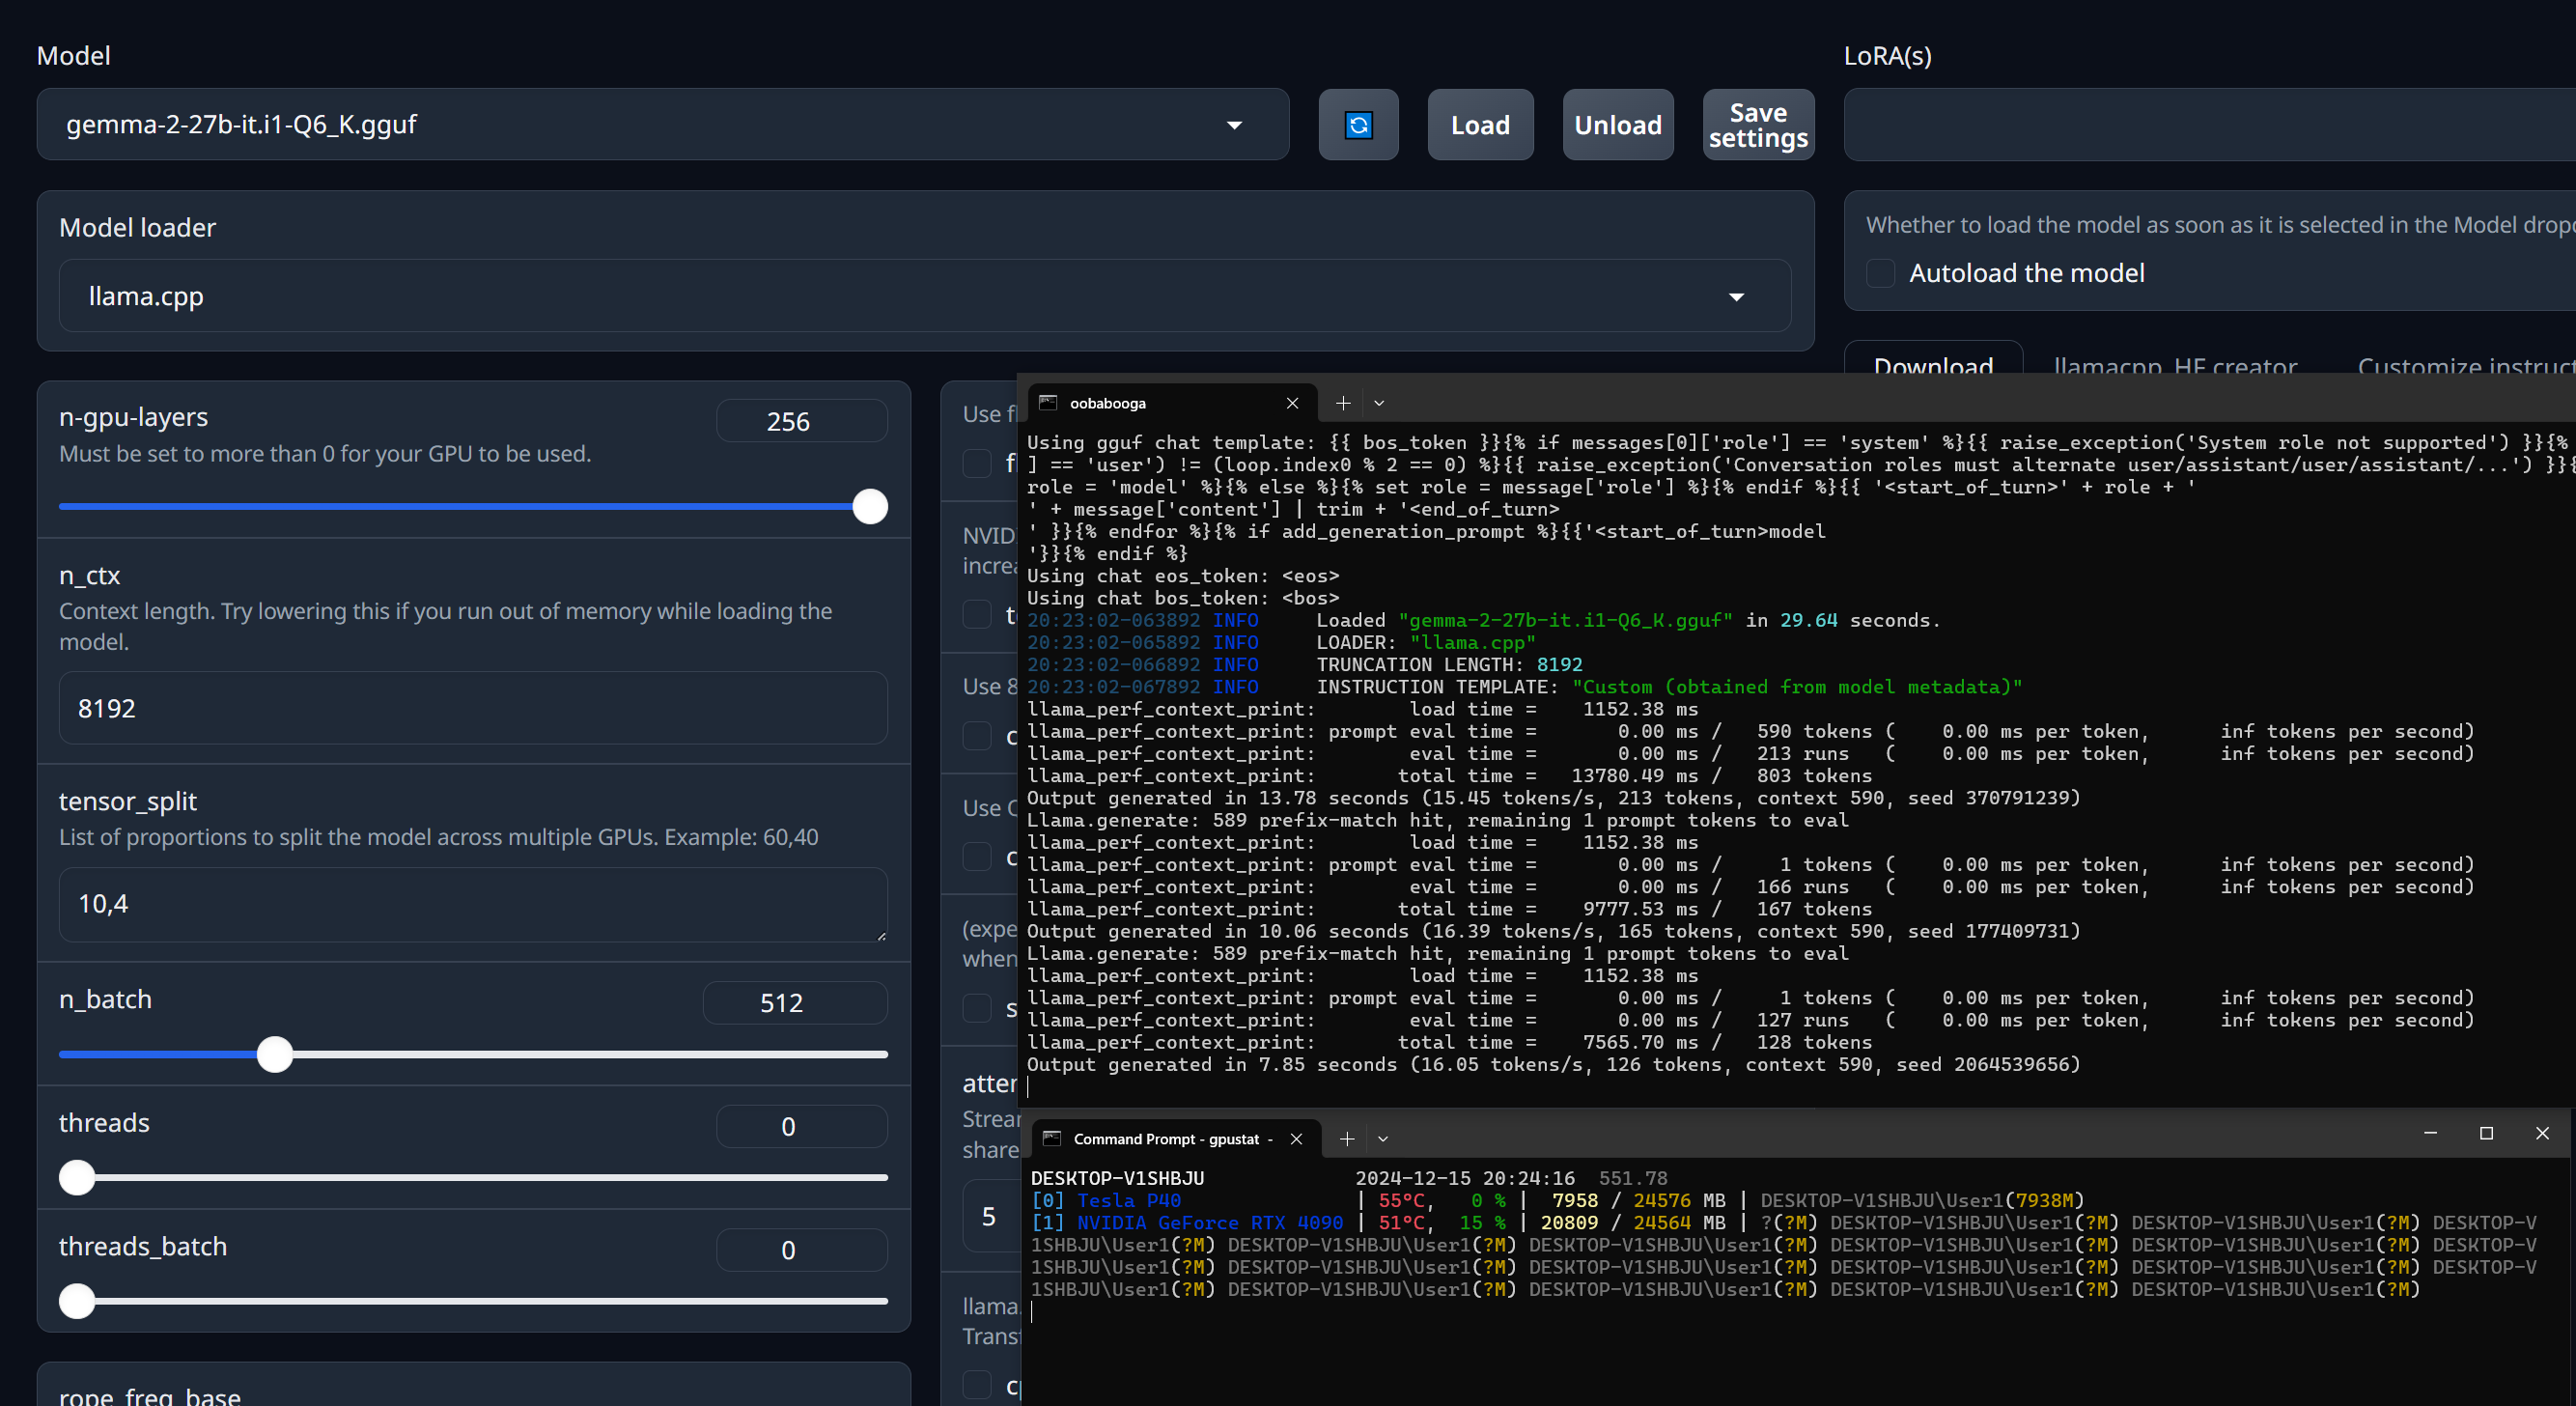Edit the threads_batch number field
This screenshot has height=1406, width=2576.
[801, 1250]
